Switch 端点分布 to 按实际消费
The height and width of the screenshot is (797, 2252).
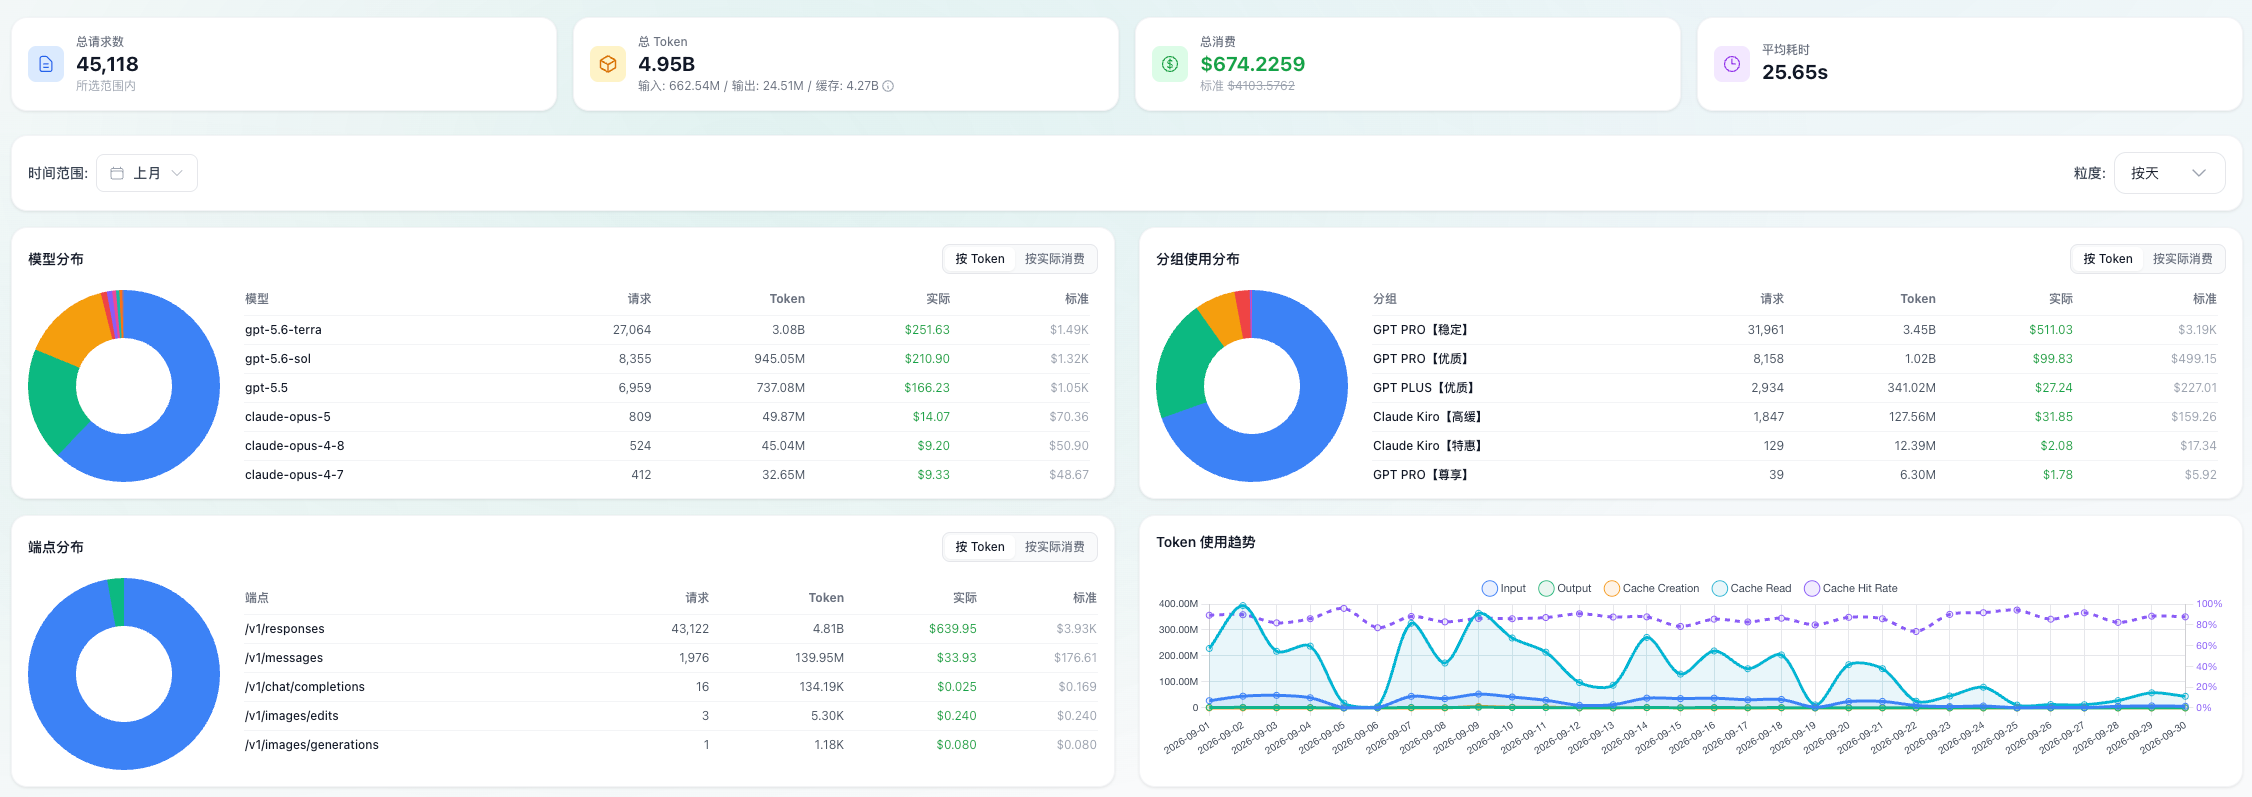click(1054, 547)
